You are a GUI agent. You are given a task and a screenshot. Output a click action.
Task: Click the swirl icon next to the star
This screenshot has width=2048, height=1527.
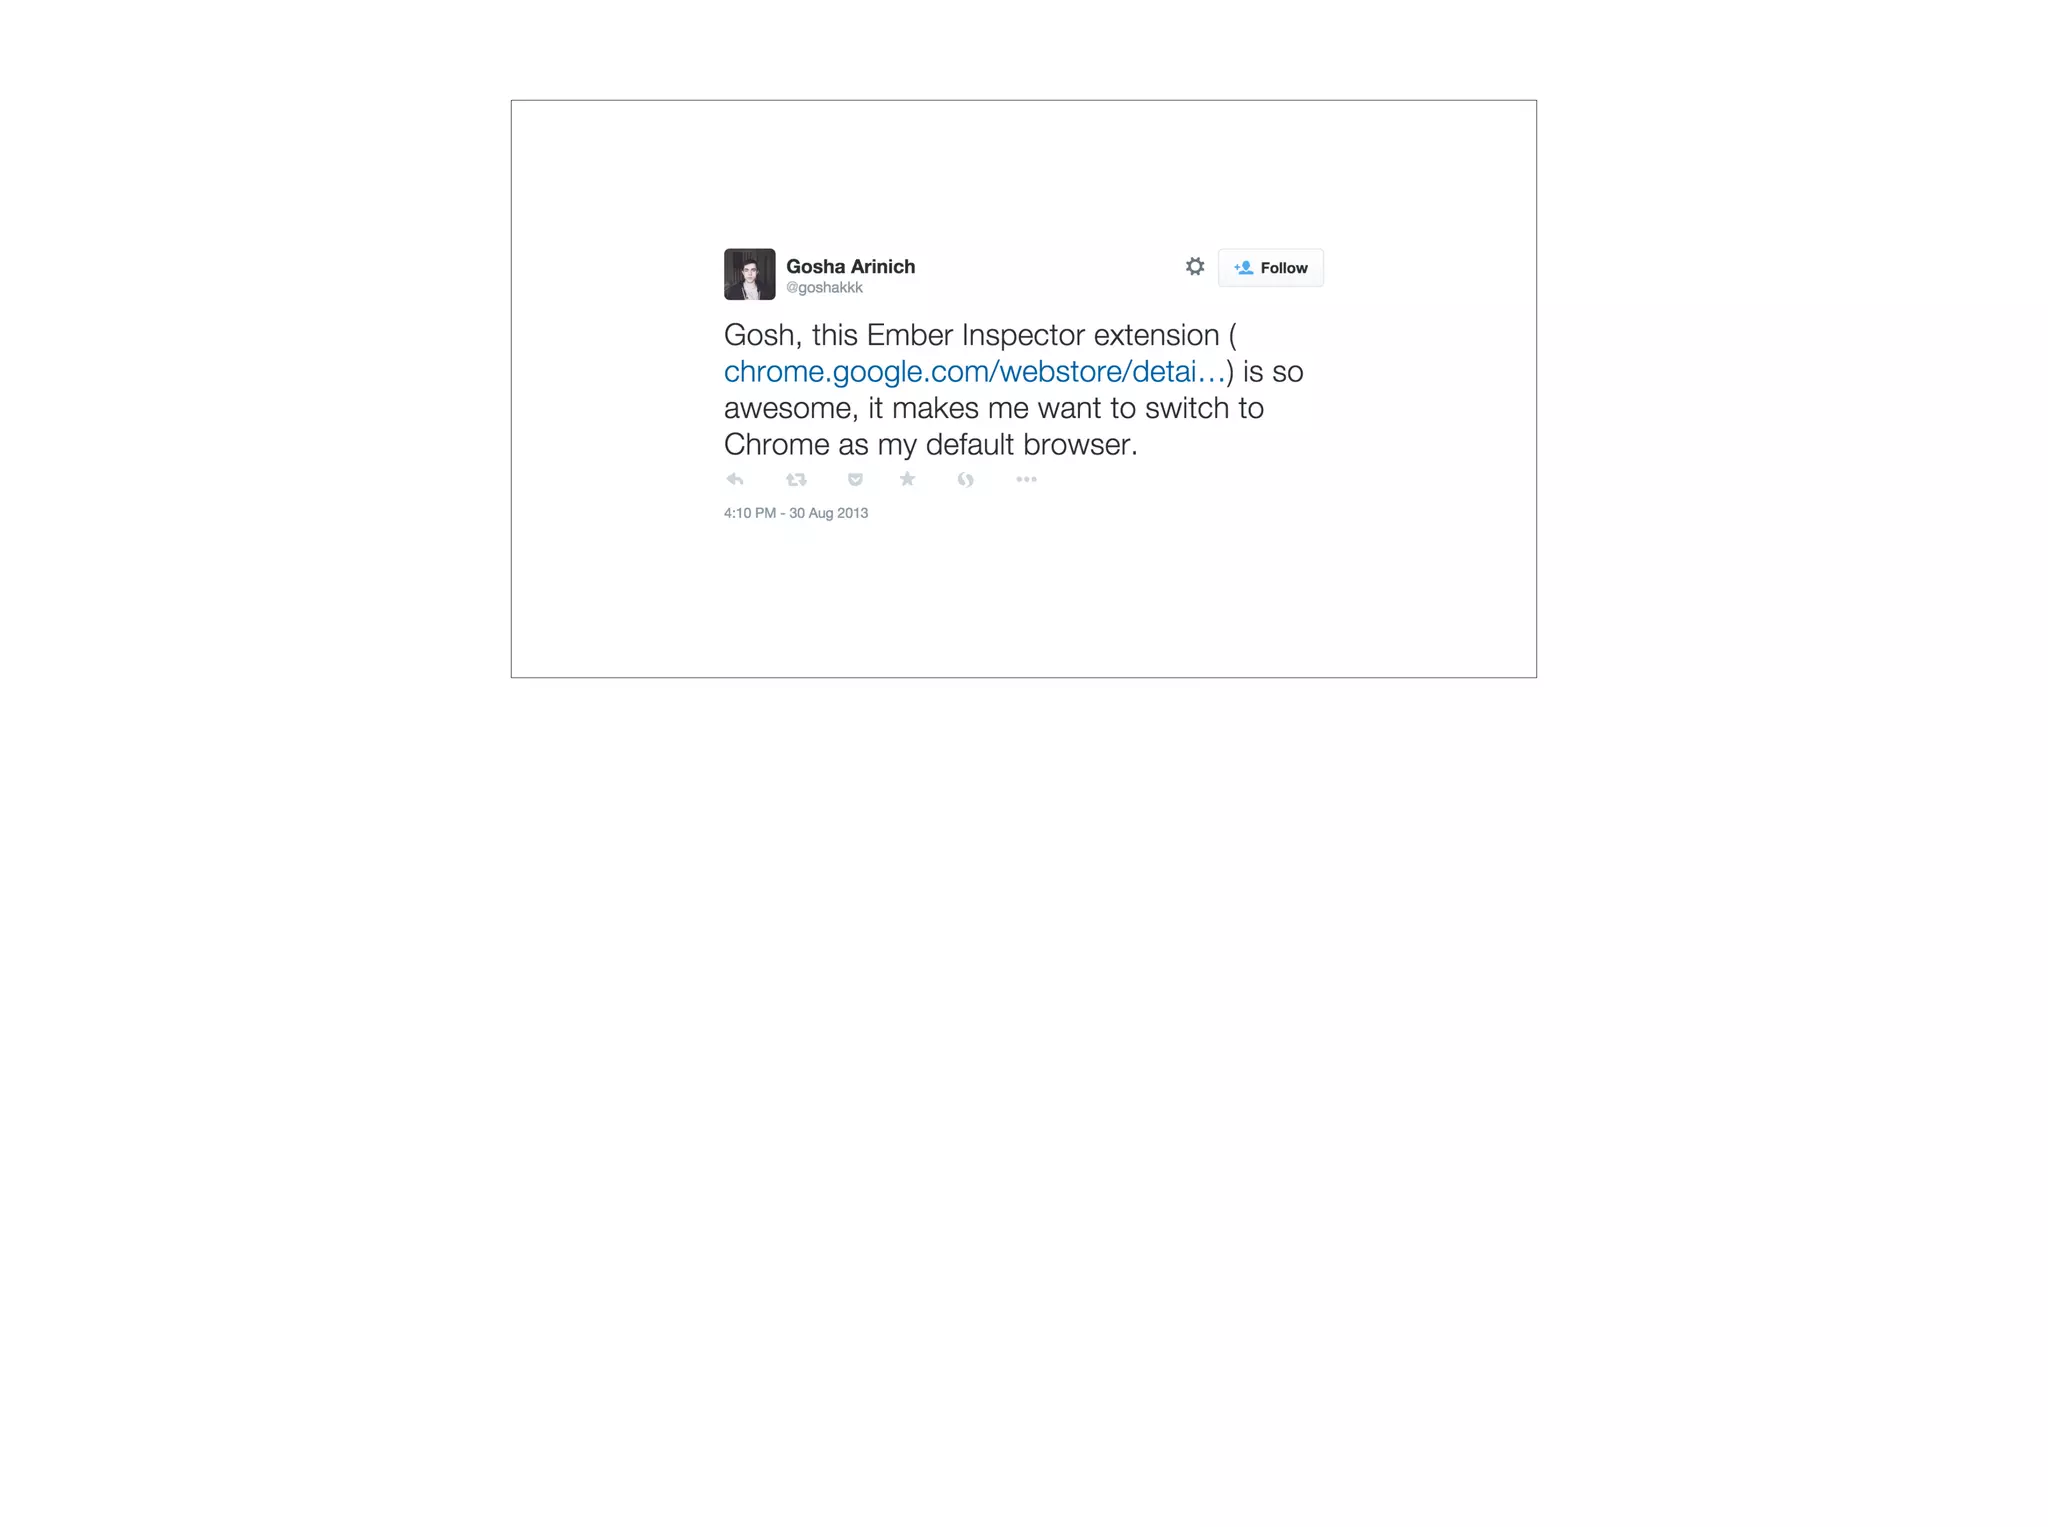click(965, 480)
